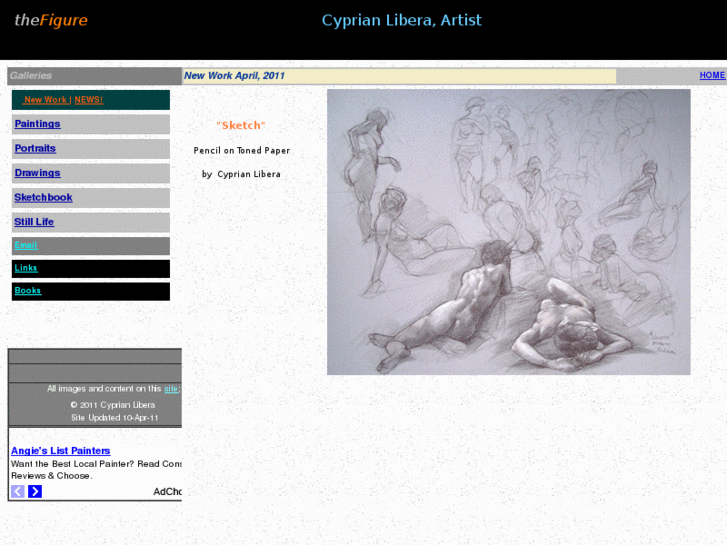
Task: Select the Still Life gallery
Action: 34,222
